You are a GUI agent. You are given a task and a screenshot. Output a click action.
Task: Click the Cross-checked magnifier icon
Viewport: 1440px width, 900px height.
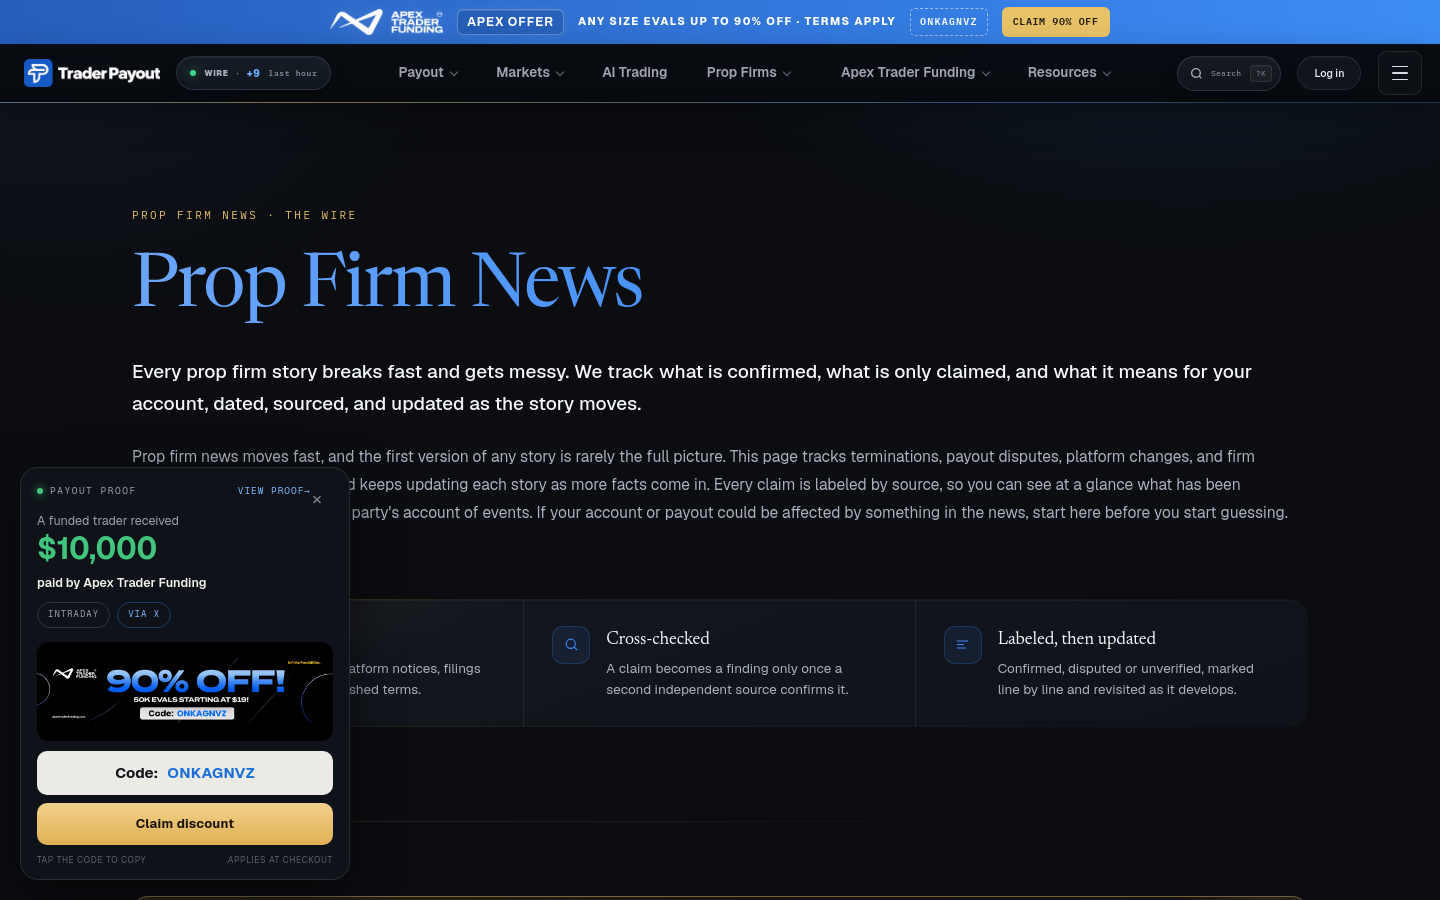click(571, 645)
